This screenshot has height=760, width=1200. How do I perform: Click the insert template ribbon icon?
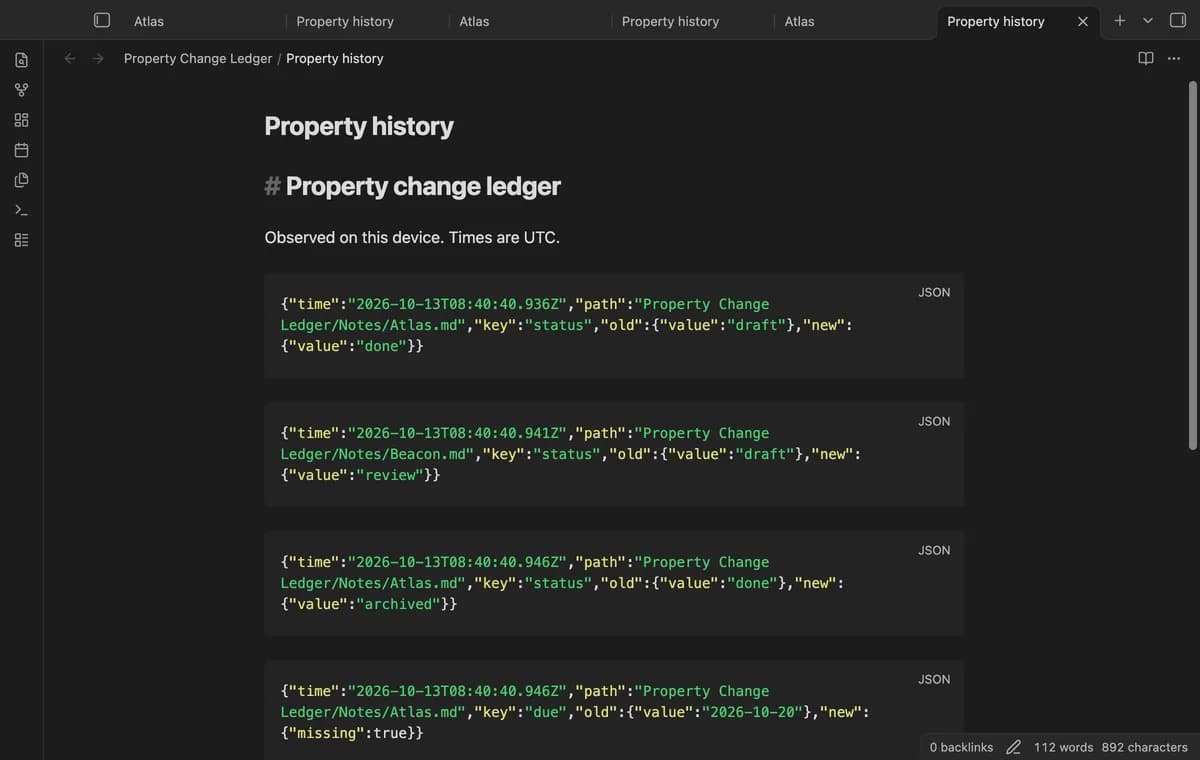[x=21, y=180]
